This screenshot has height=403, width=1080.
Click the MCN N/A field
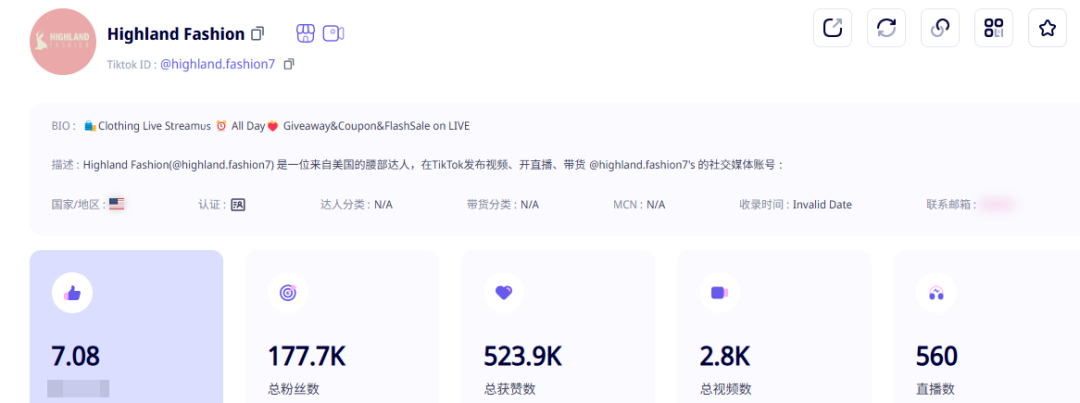coord(639,205)
